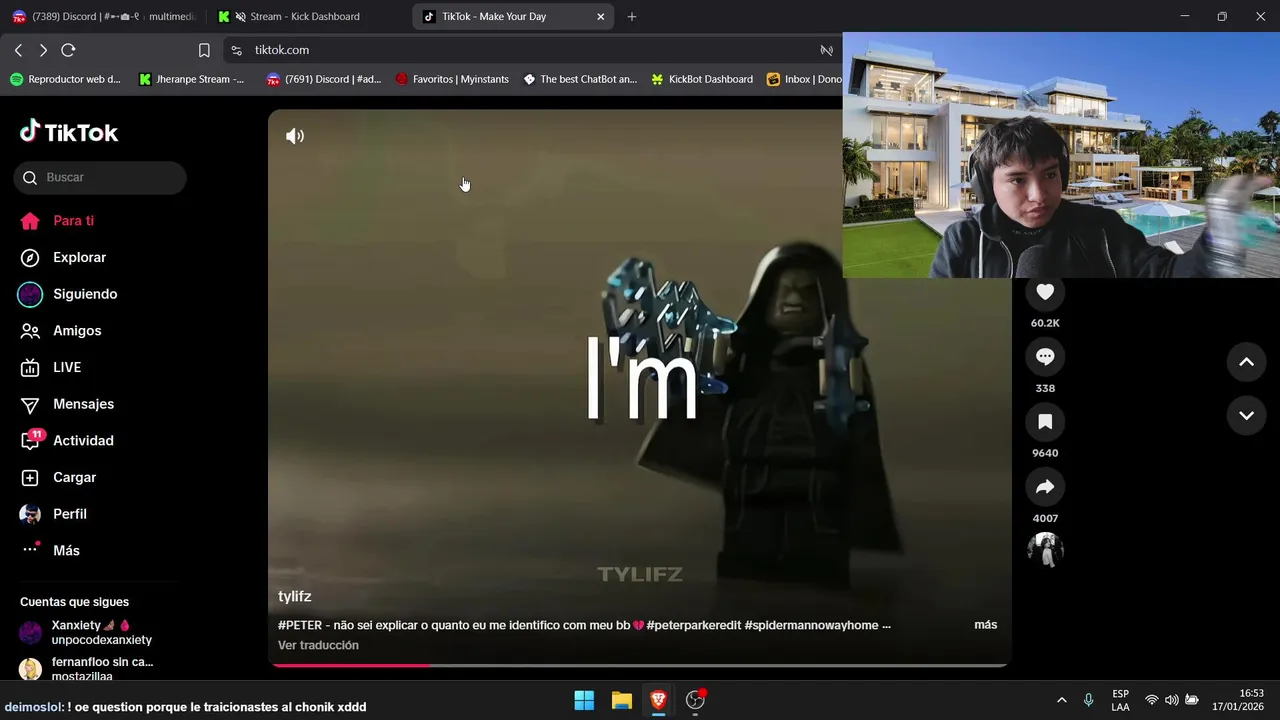Open Jheranpe Stream bookmark
Viewport: 1280px width, 720px height.
click(192, 79)
